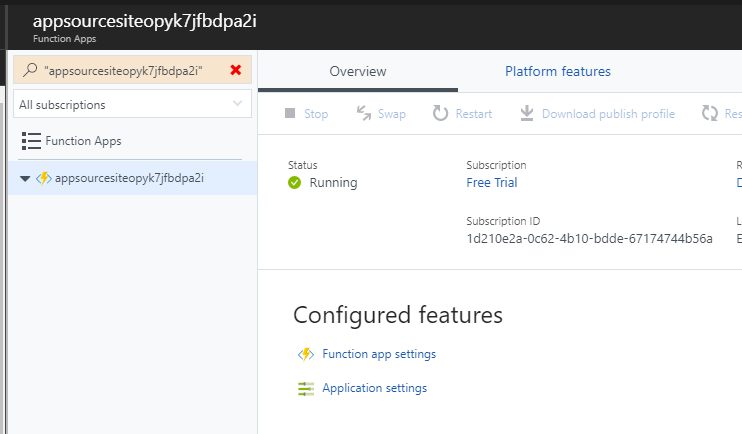742x434 pixels.
Task: Click the lightning bolt function app icon
Action: pos(44,178)
